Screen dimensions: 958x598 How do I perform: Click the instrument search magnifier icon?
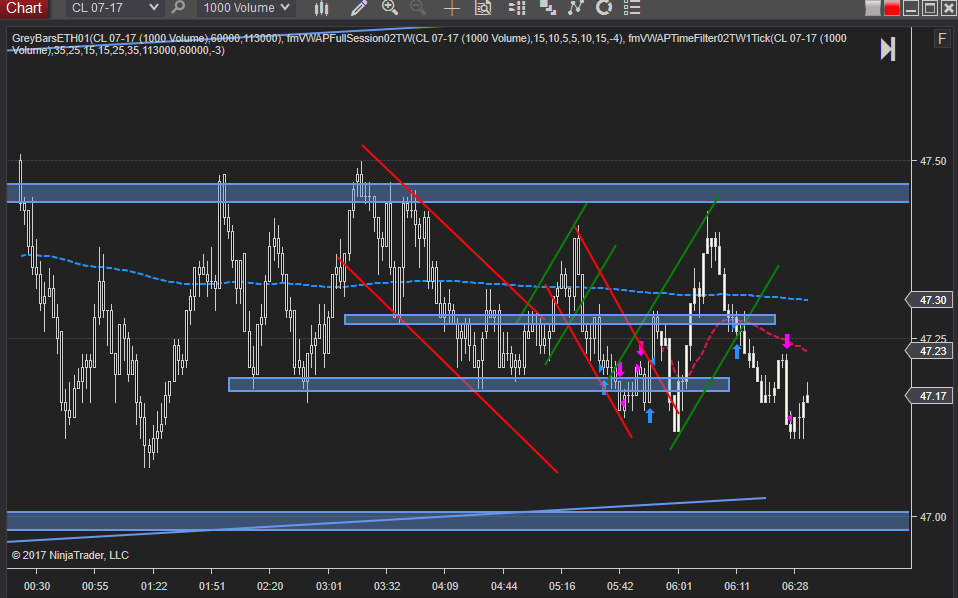tap(178, 8)
